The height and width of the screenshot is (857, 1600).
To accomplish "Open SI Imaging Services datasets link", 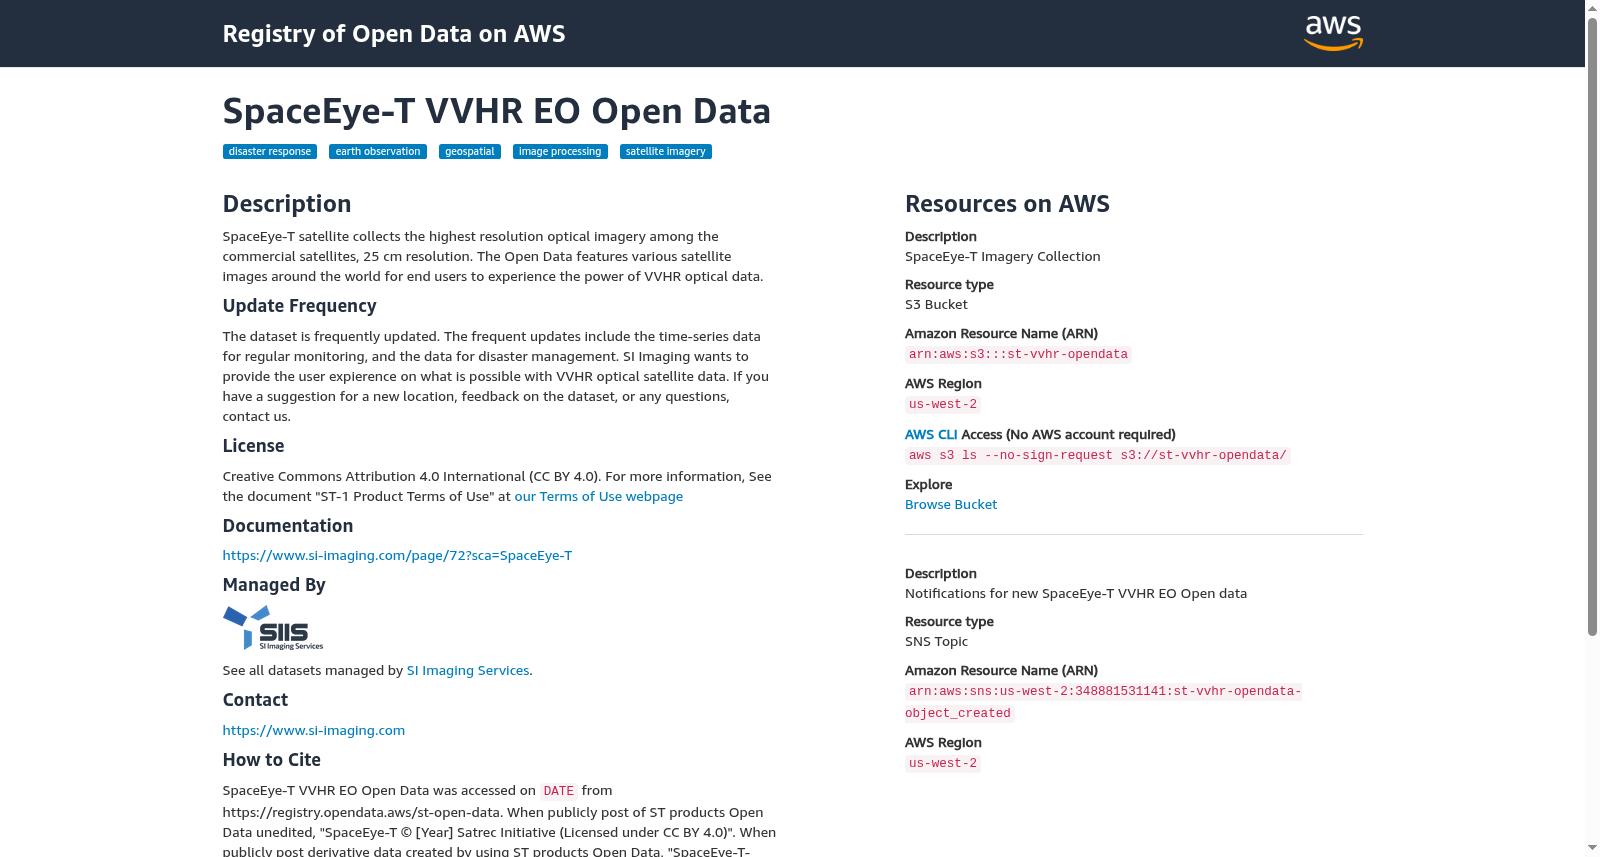I will [x=468, y=671].
